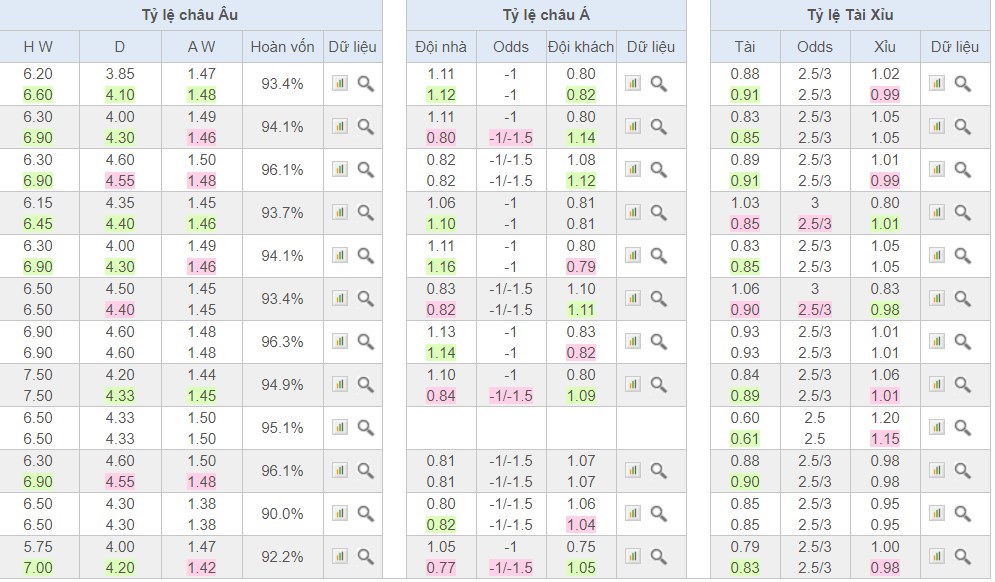
Task: Click the 1.42 away-win odds cell
Action: point(201,567)
